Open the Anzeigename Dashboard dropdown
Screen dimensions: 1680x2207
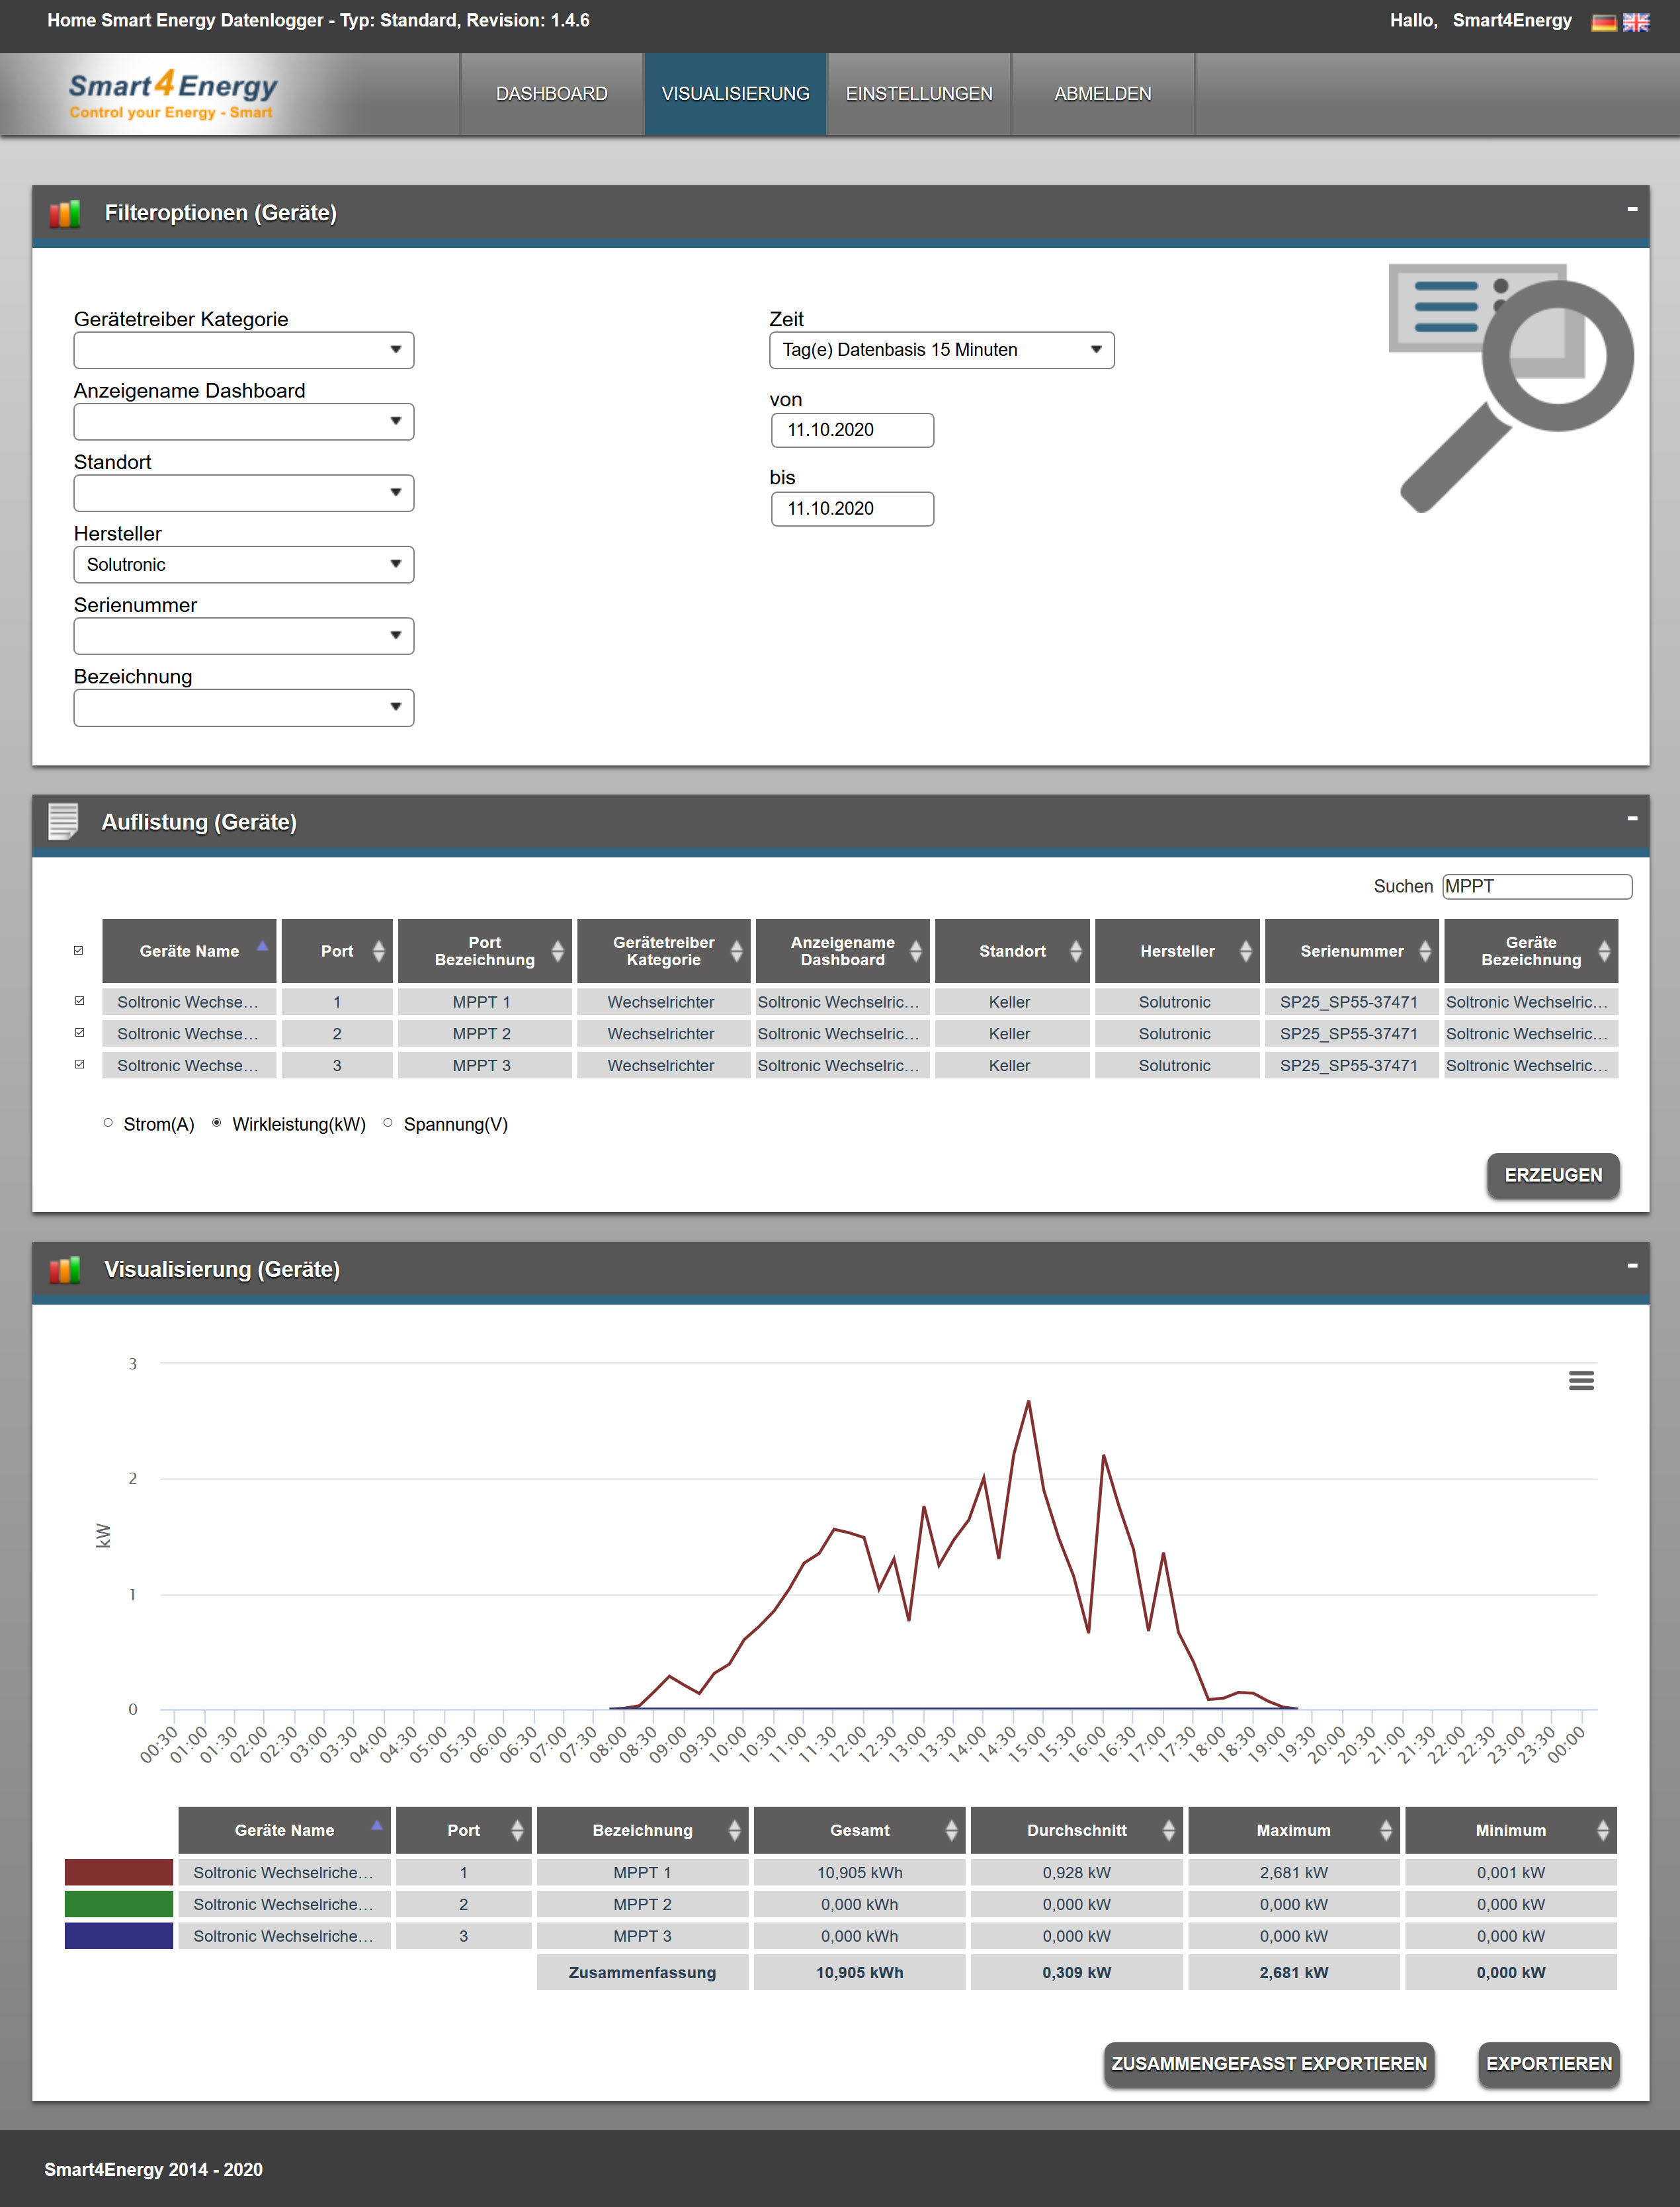tap(243, 421)
